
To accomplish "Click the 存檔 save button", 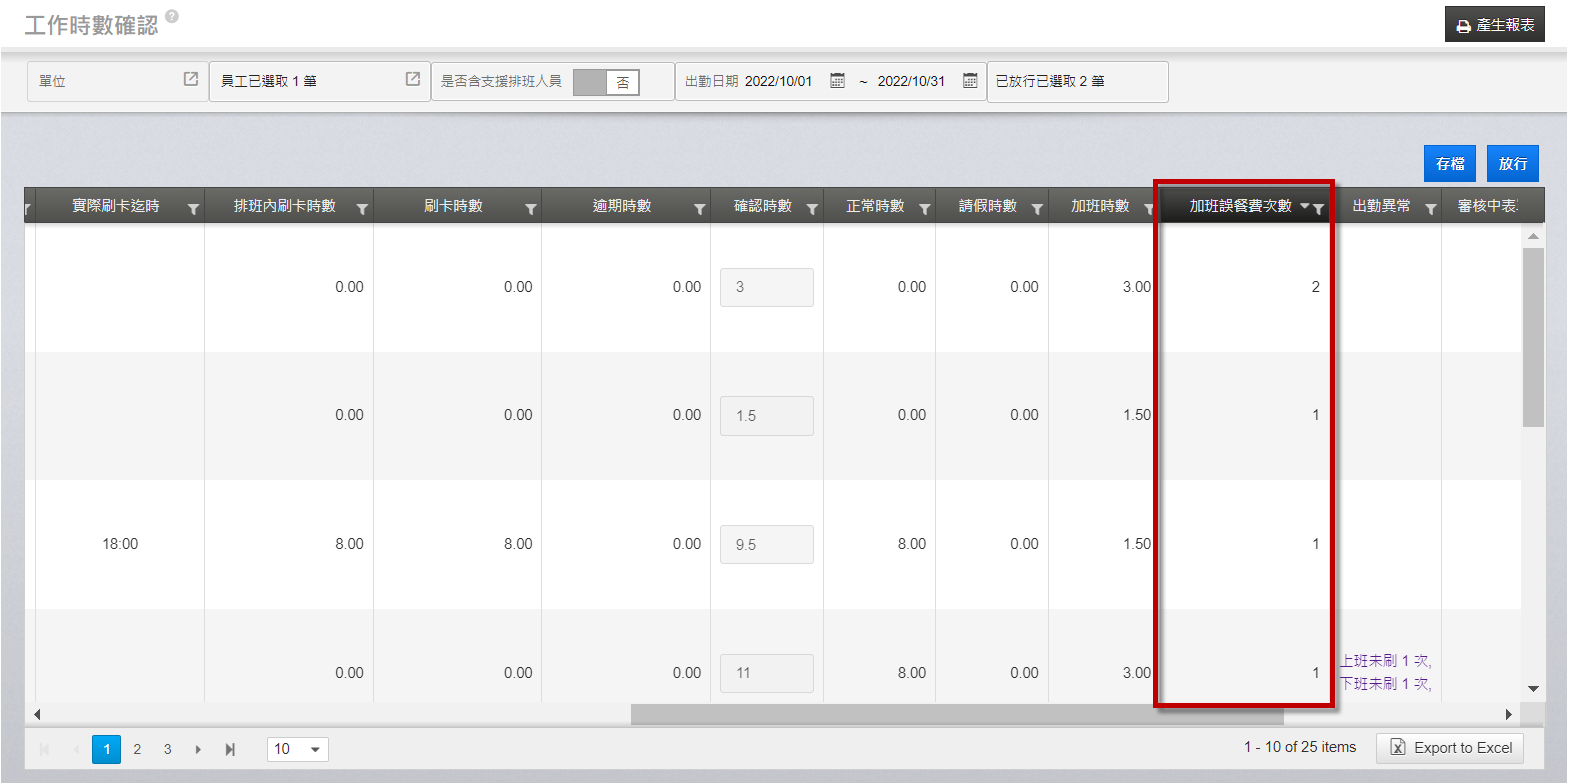I will point(1449,164).
